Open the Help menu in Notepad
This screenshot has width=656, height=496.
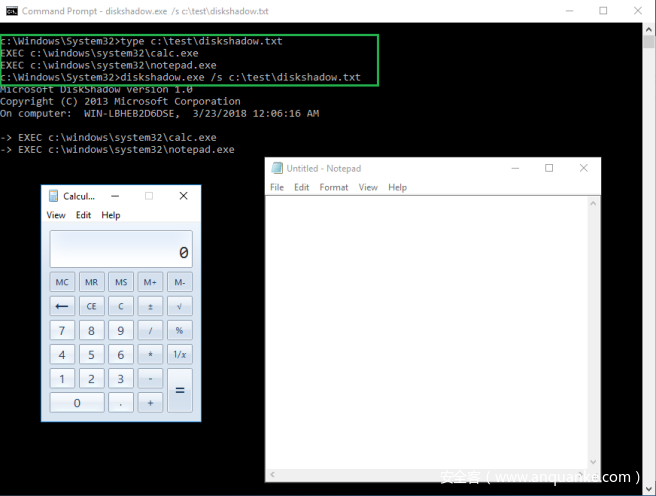click(397, 187)
